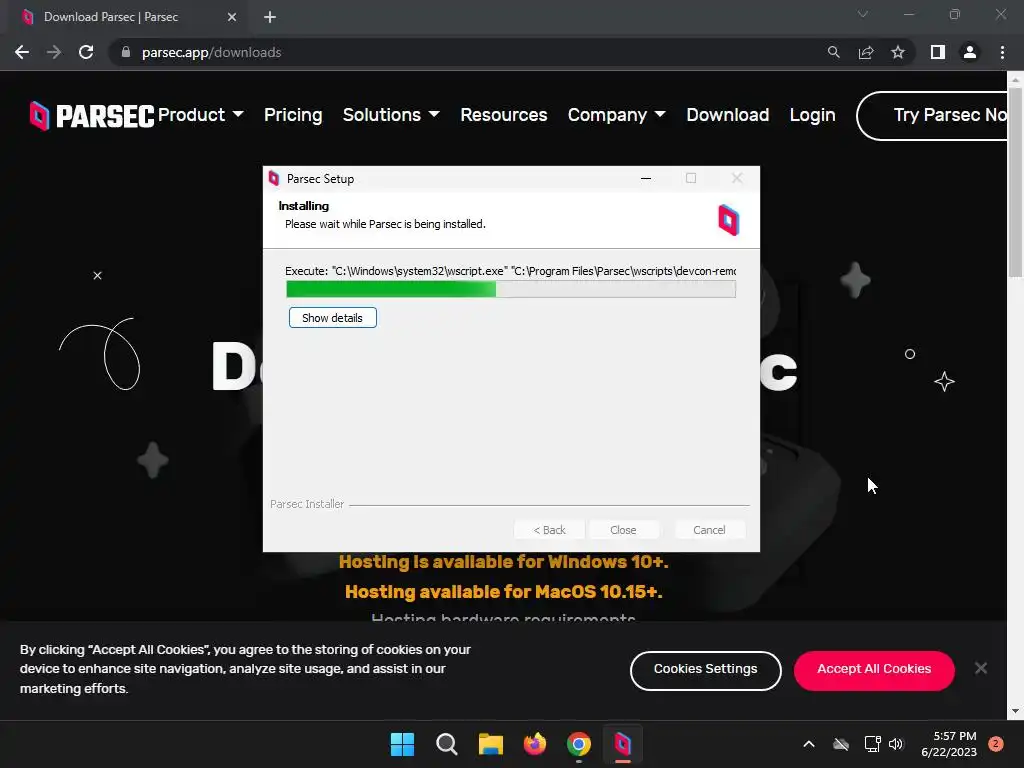Switch to Chrome in taskbar
The width and height of the screenshot is (1024, 768).
point(579,744)
